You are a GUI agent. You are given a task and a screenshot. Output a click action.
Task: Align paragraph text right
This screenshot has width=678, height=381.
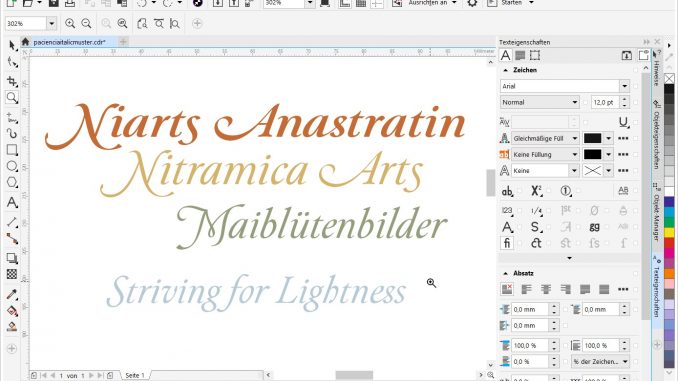point(565,289)
